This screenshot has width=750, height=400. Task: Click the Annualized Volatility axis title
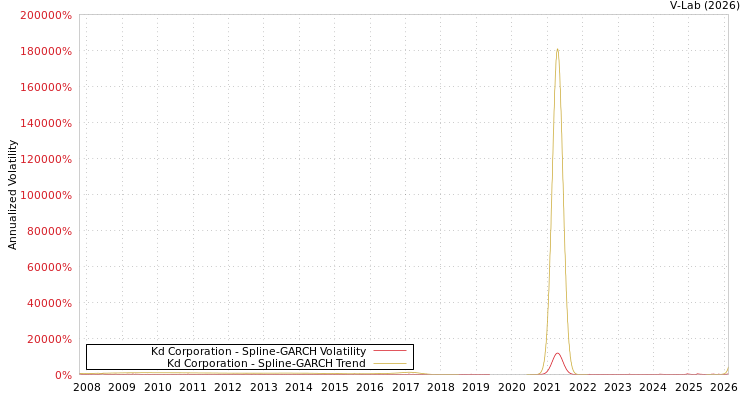tap(12, 195)
